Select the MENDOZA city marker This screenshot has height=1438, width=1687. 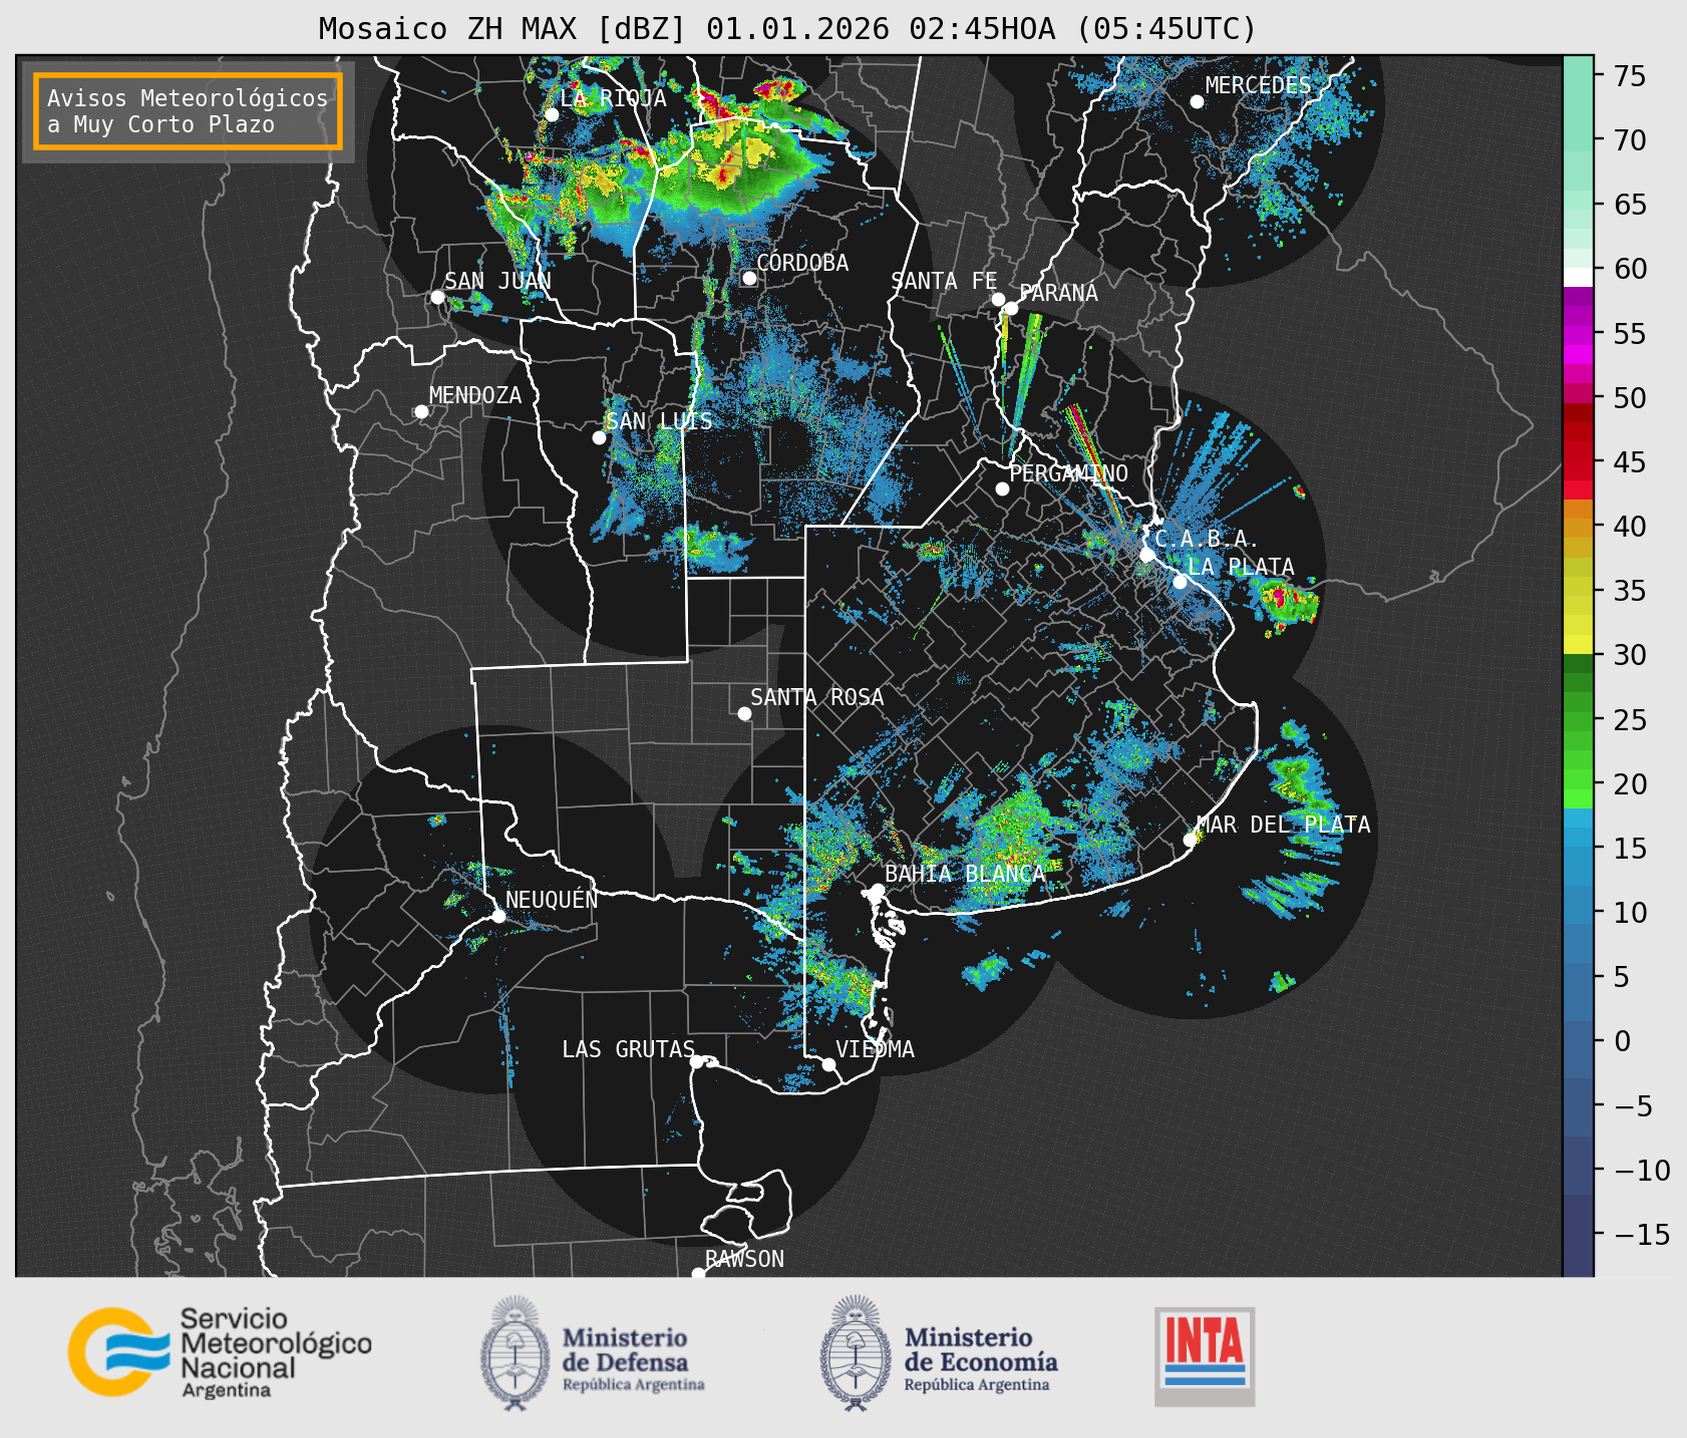click(x=421, y=412)
